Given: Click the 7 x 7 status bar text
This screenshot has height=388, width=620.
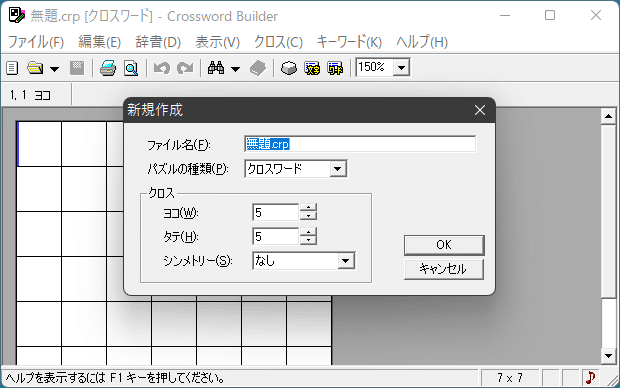Looking at the screenshot, I should click(x=510, y=378).
